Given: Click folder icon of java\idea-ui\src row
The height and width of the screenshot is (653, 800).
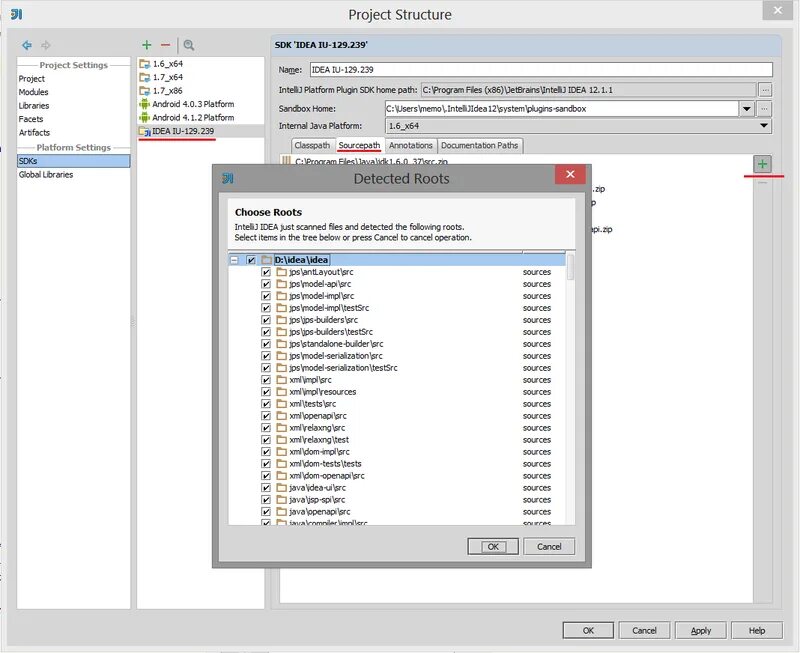Looking at the screenshot, I should pos(282,488).
